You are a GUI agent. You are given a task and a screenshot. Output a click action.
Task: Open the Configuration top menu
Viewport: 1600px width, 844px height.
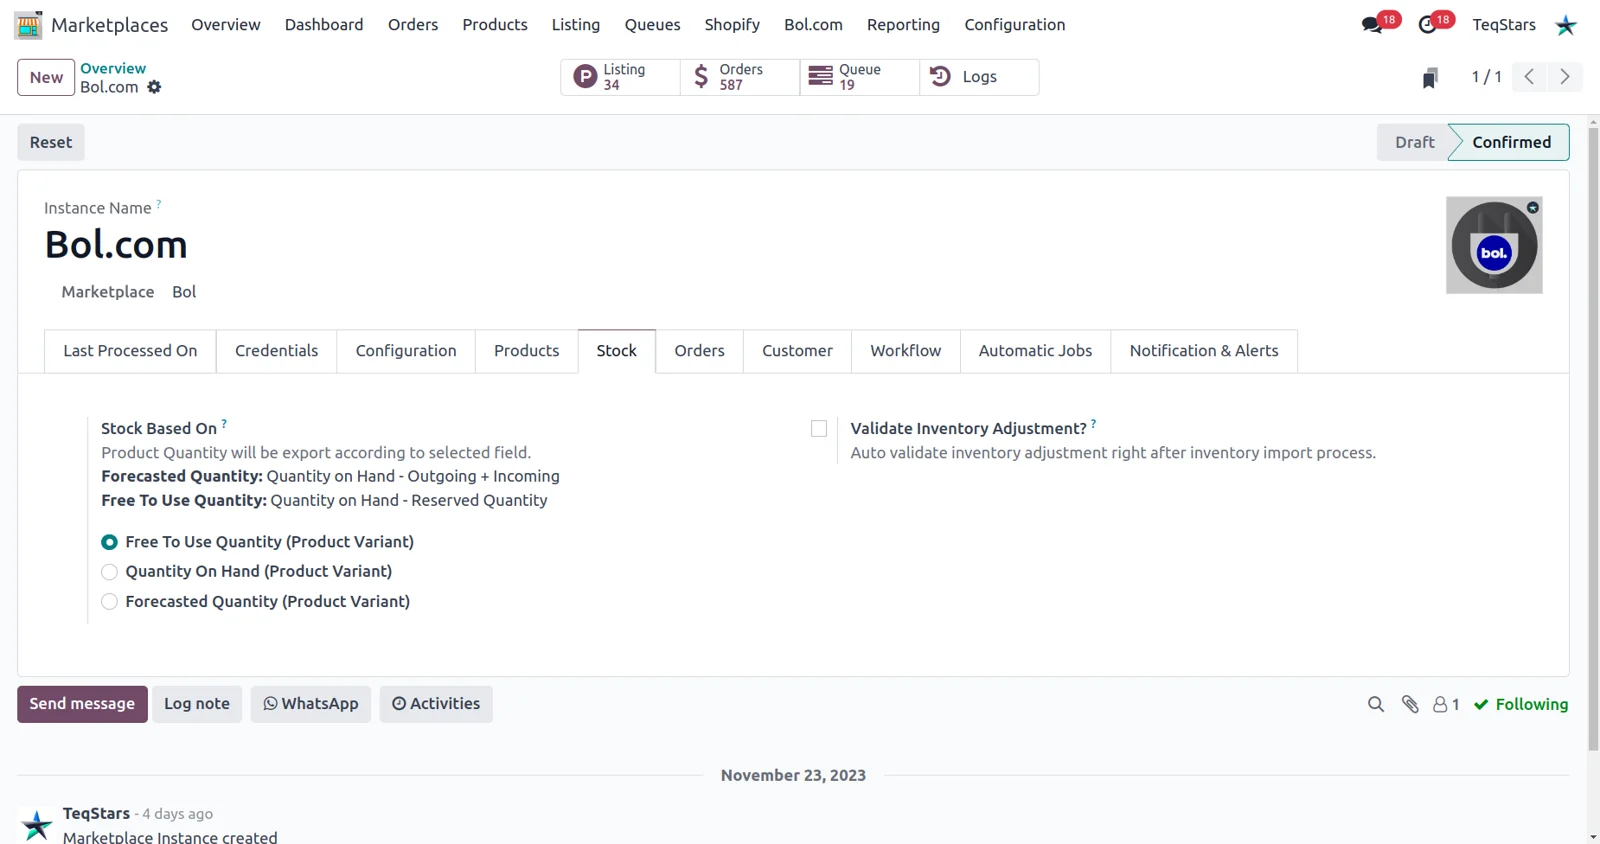1015,25
